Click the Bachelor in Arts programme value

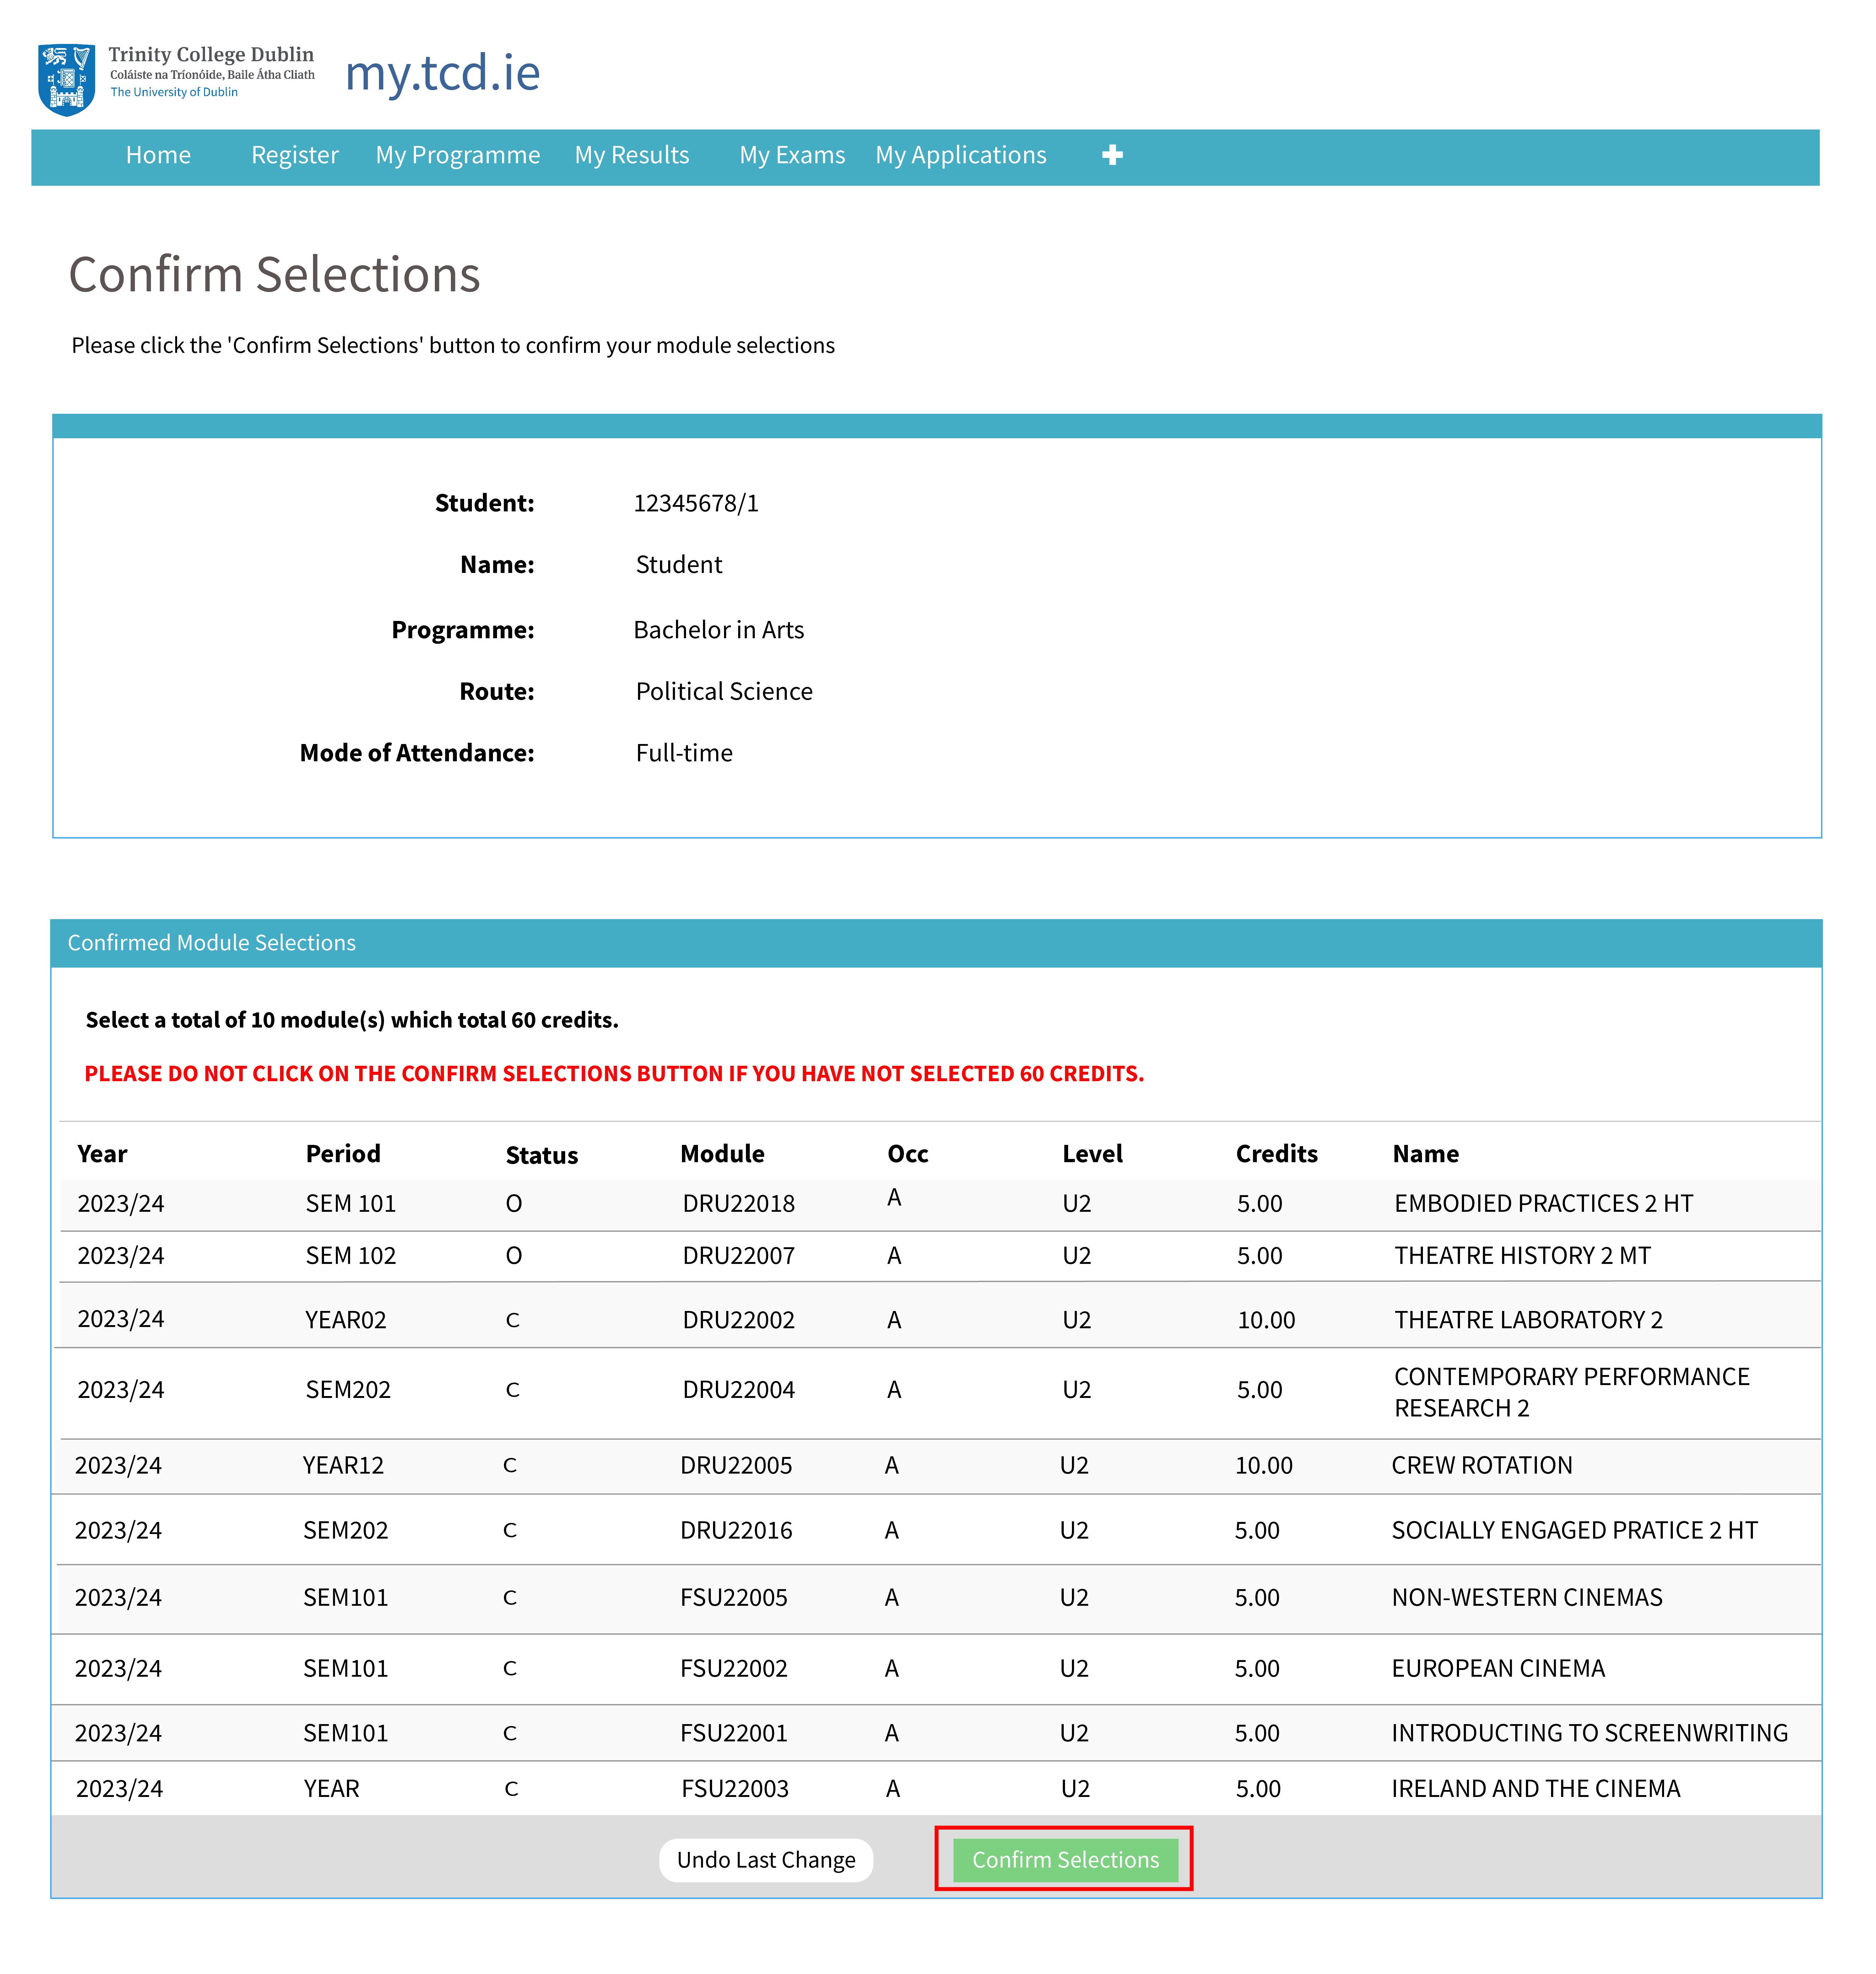[719, 630]
